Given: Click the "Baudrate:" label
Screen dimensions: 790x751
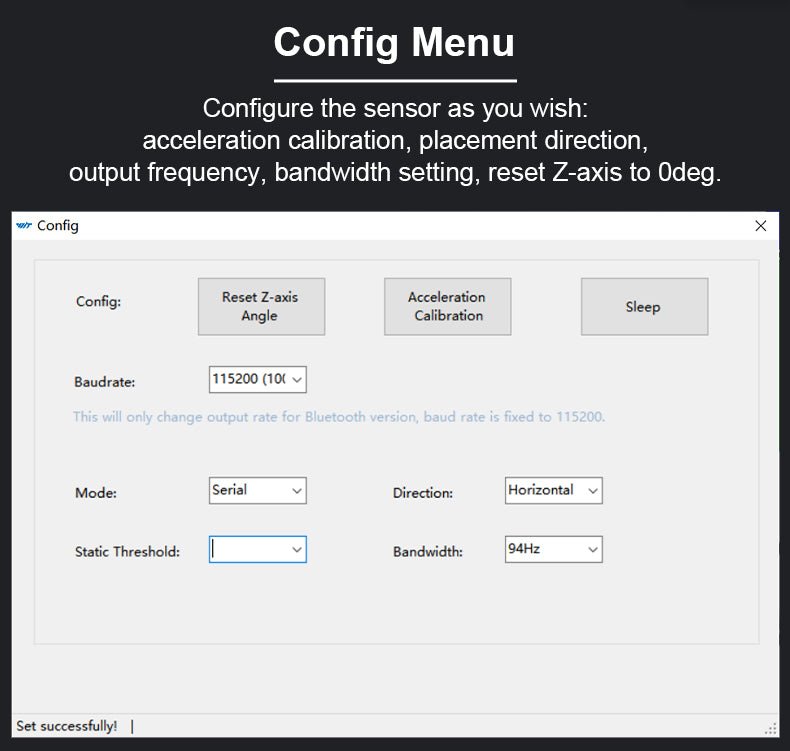Looking at the screenshot, I should pos(104,382).
